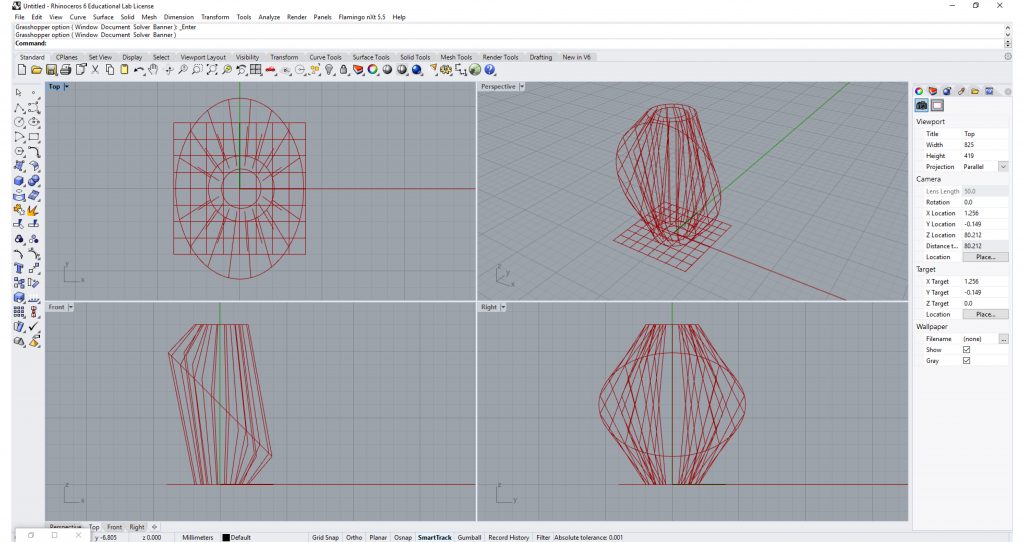The image size is (1024, 542).
Task: Open the Top viewport title dropdown arrow
Action: (66, 86)
